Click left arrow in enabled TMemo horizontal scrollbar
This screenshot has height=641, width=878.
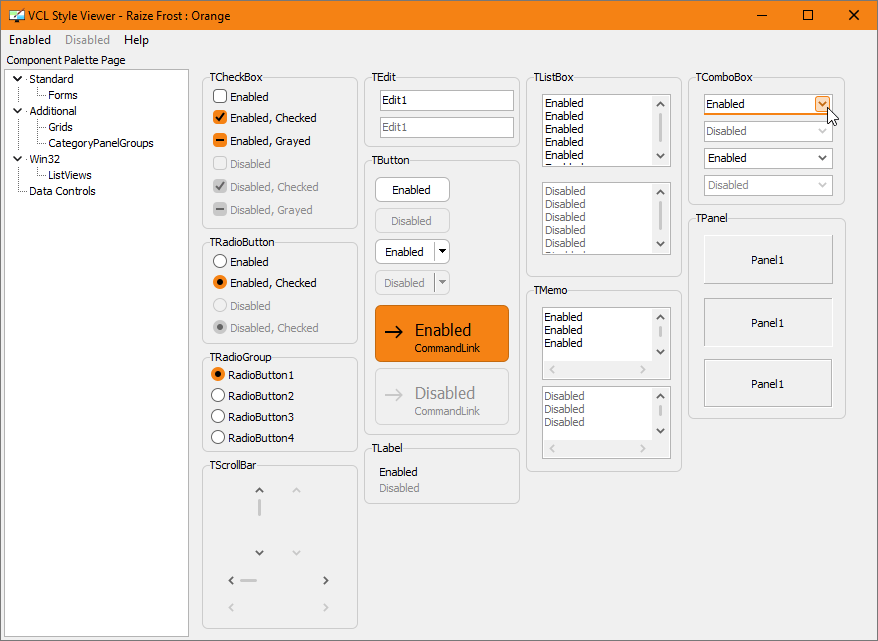point(552,369)
